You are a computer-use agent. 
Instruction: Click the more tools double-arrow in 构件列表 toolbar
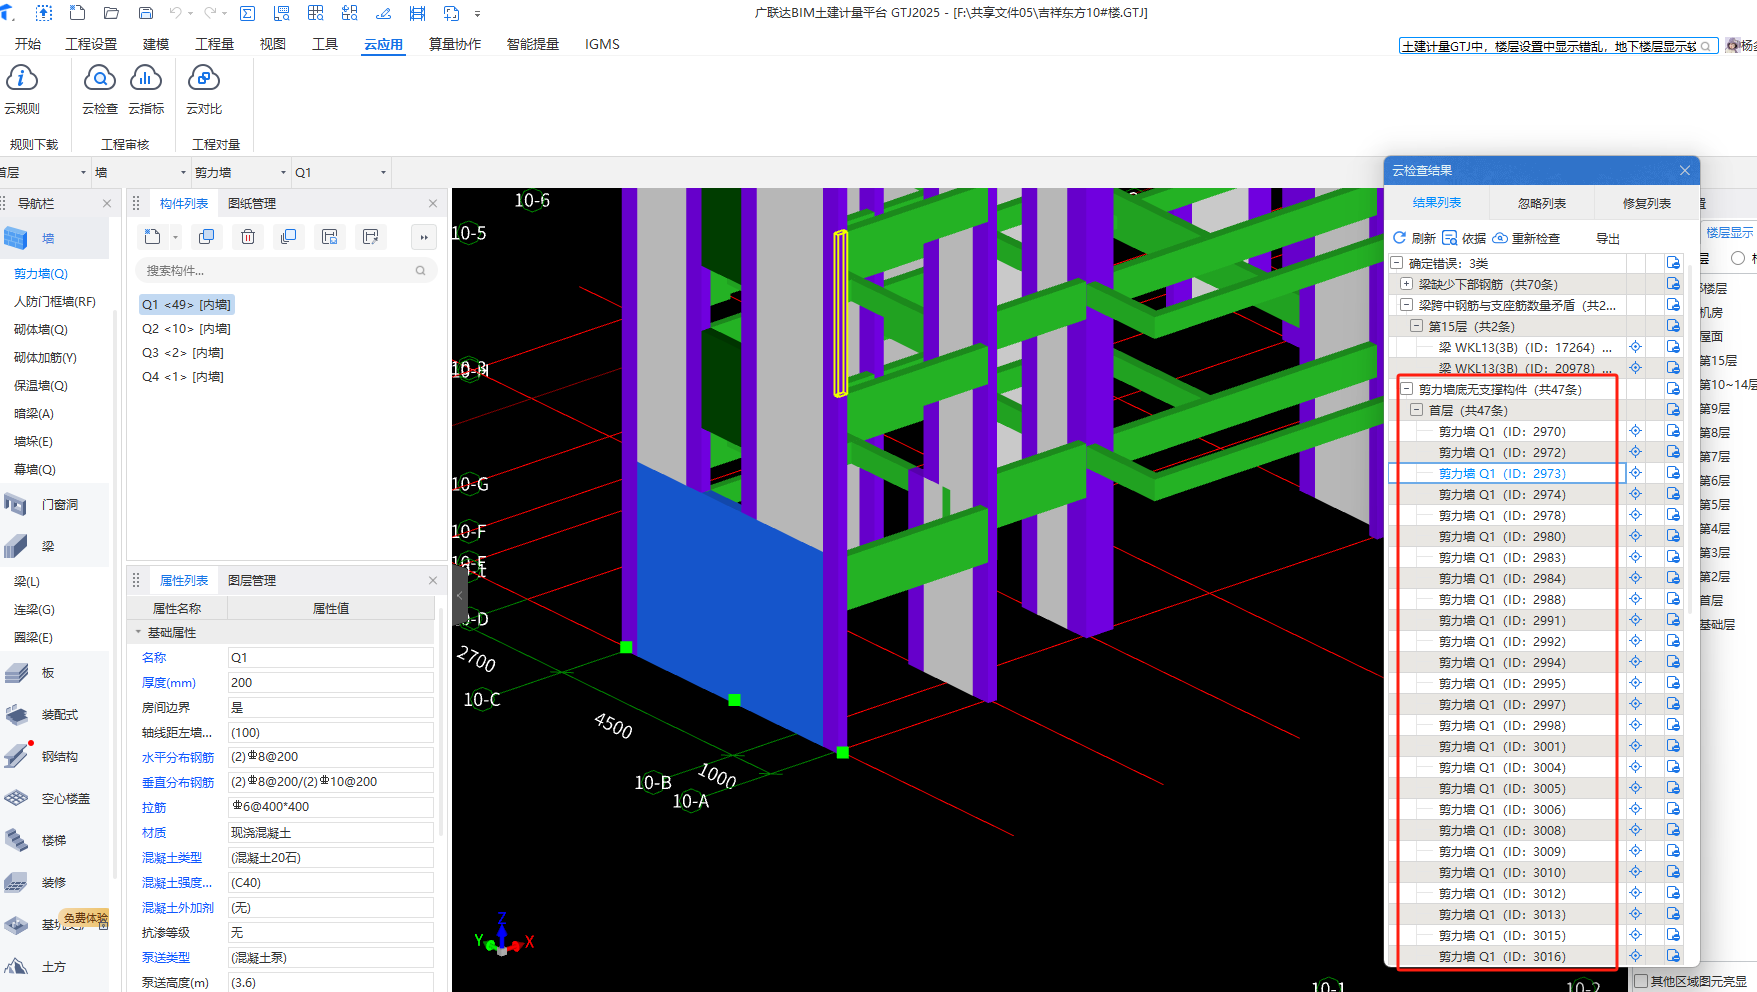pyautogui.click(x=424, y=237)
